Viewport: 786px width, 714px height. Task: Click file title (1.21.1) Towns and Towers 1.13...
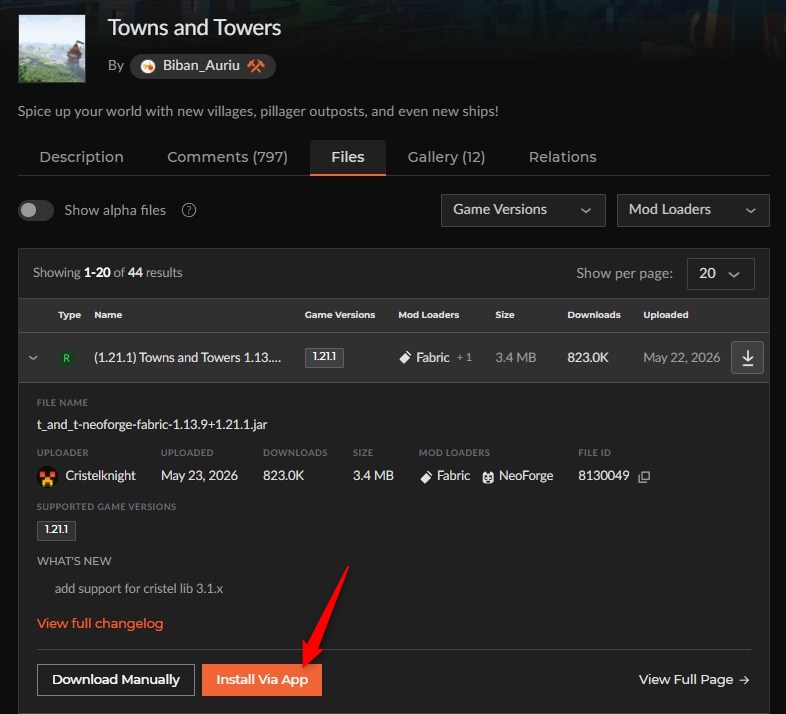click(x=187, y=358)
